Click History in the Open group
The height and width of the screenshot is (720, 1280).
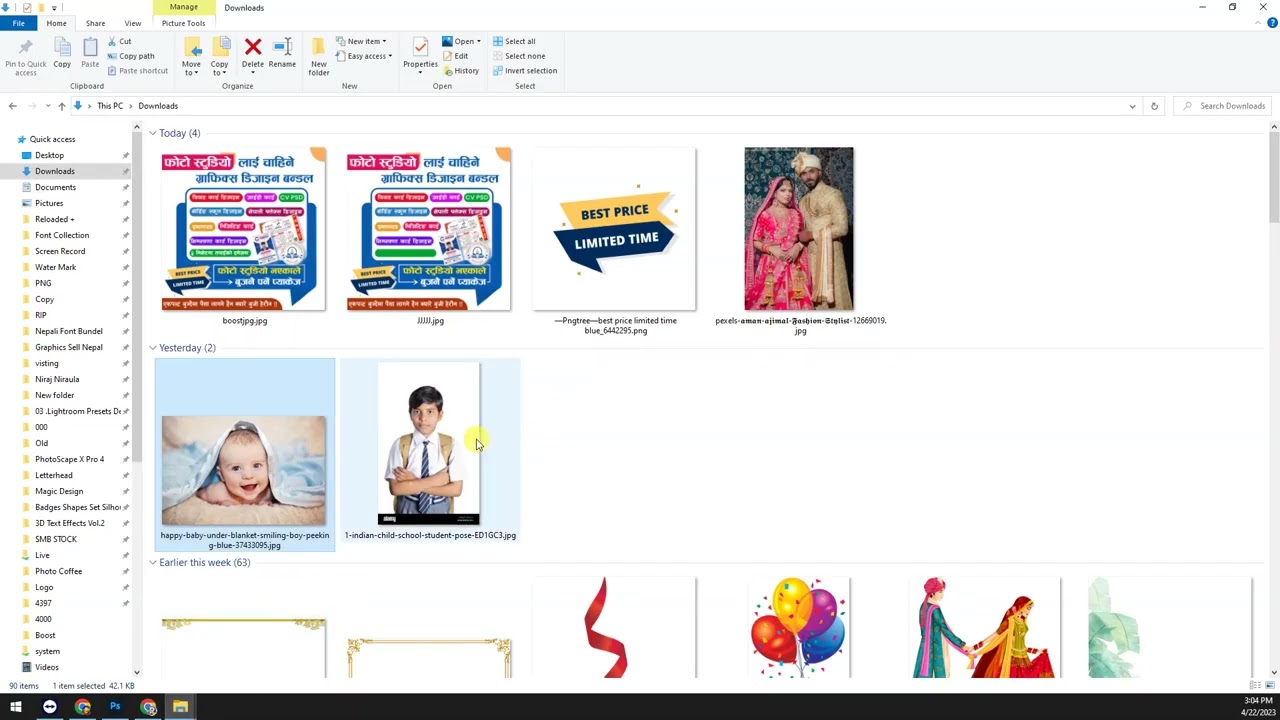coord(461,71)
